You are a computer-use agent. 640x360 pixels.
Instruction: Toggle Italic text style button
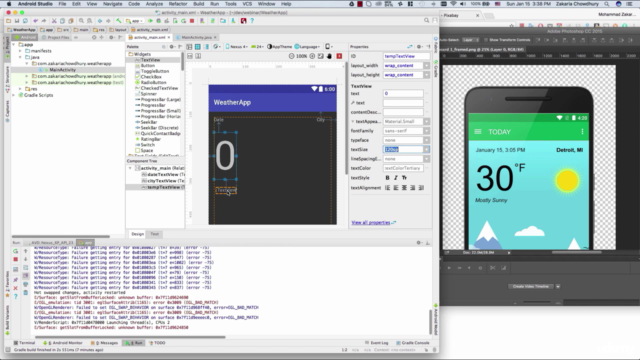(x=396, y=178)
